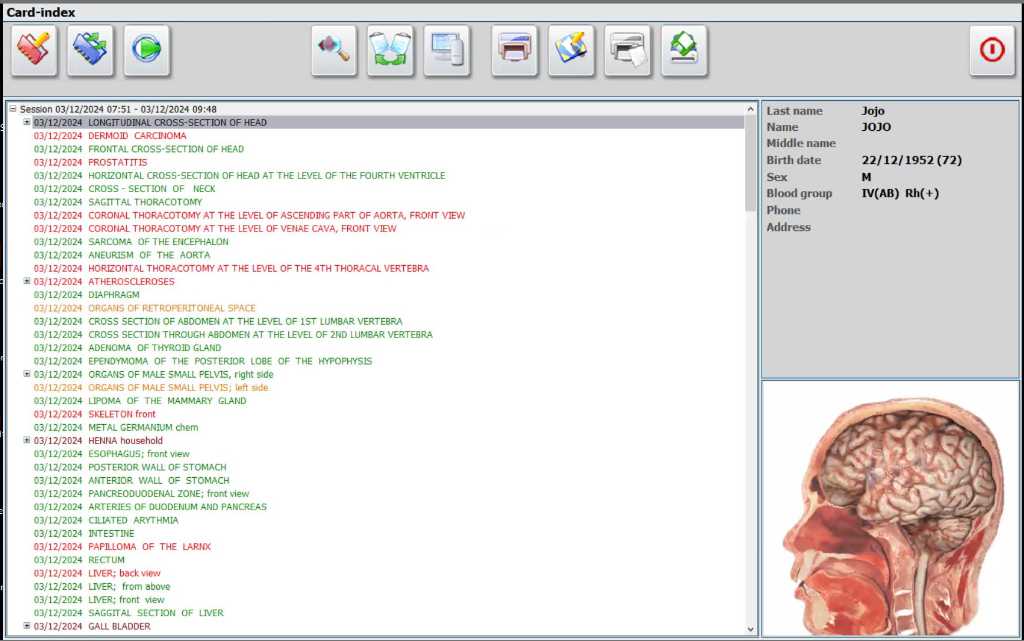Click the blood group value IV(AB) Rh(+)
Viewport: 1024px width, 641px height.
(x=900, y=193)
